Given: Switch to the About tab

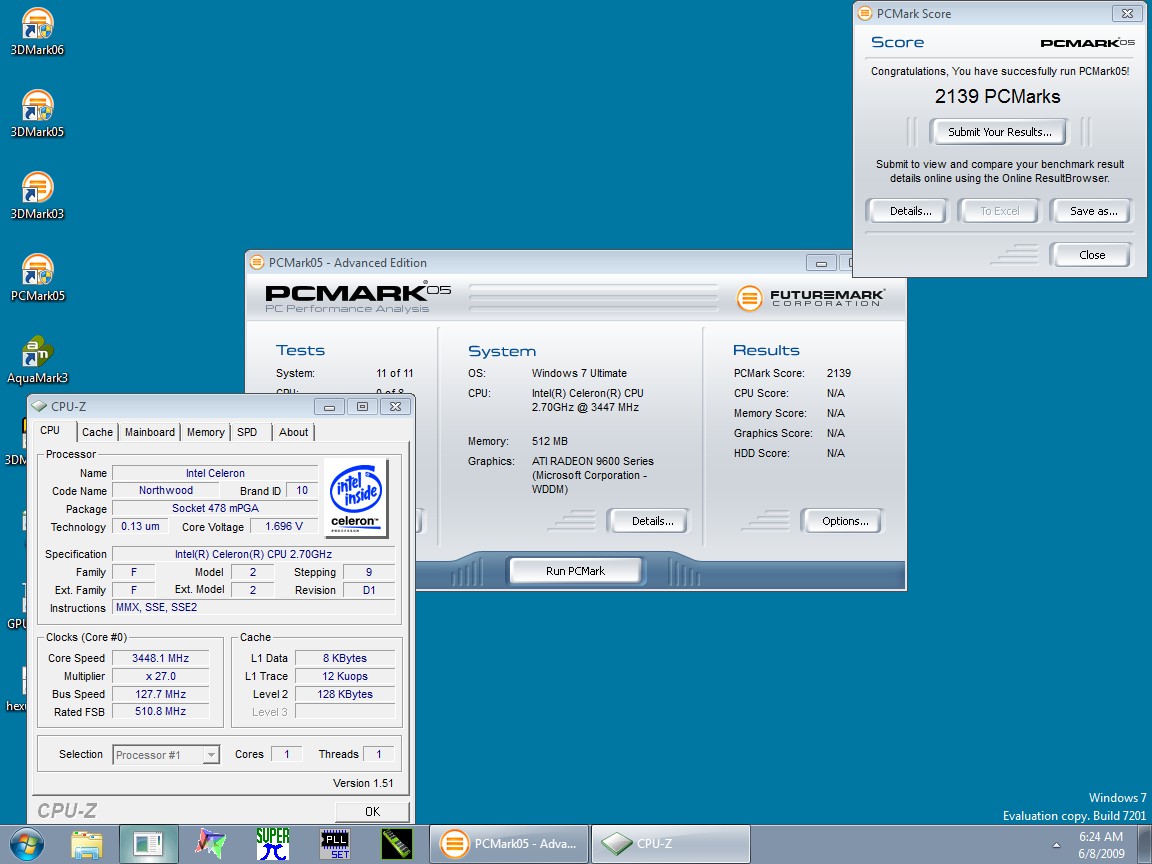Looking at the screenshot, I should coord(293,432).
